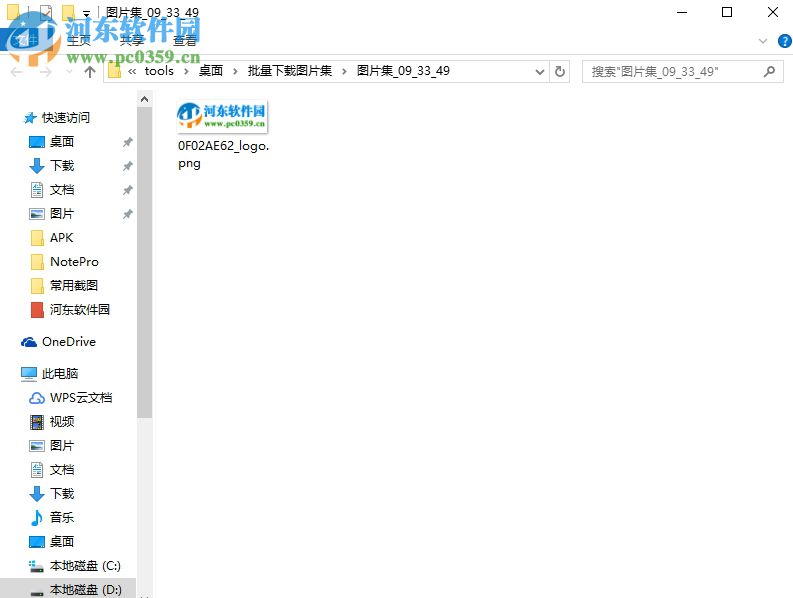This screenshot has width=793, height=598.
Task: Click the red 河东软件园 icon
Action: point(37,310)
